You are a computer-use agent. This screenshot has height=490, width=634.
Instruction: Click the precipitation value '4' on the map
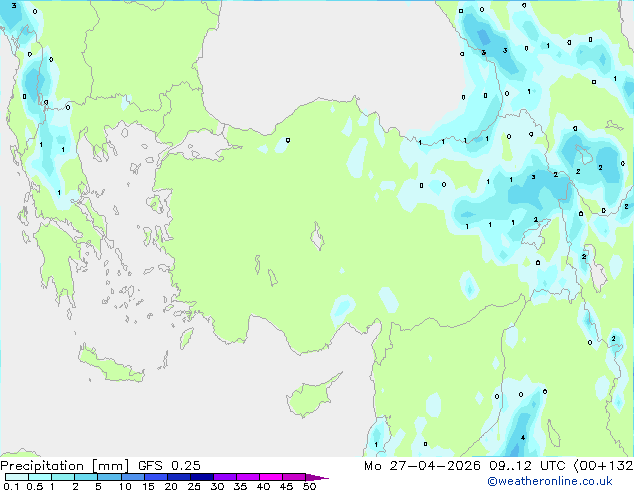523,437
